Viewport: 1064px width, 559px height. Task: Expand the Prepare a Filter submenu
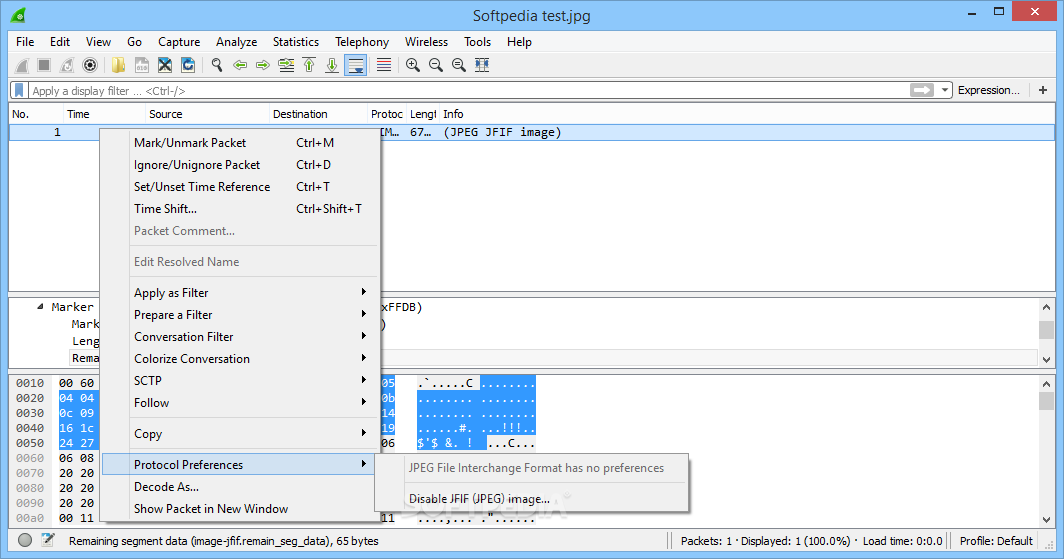[x=239, y=315]
